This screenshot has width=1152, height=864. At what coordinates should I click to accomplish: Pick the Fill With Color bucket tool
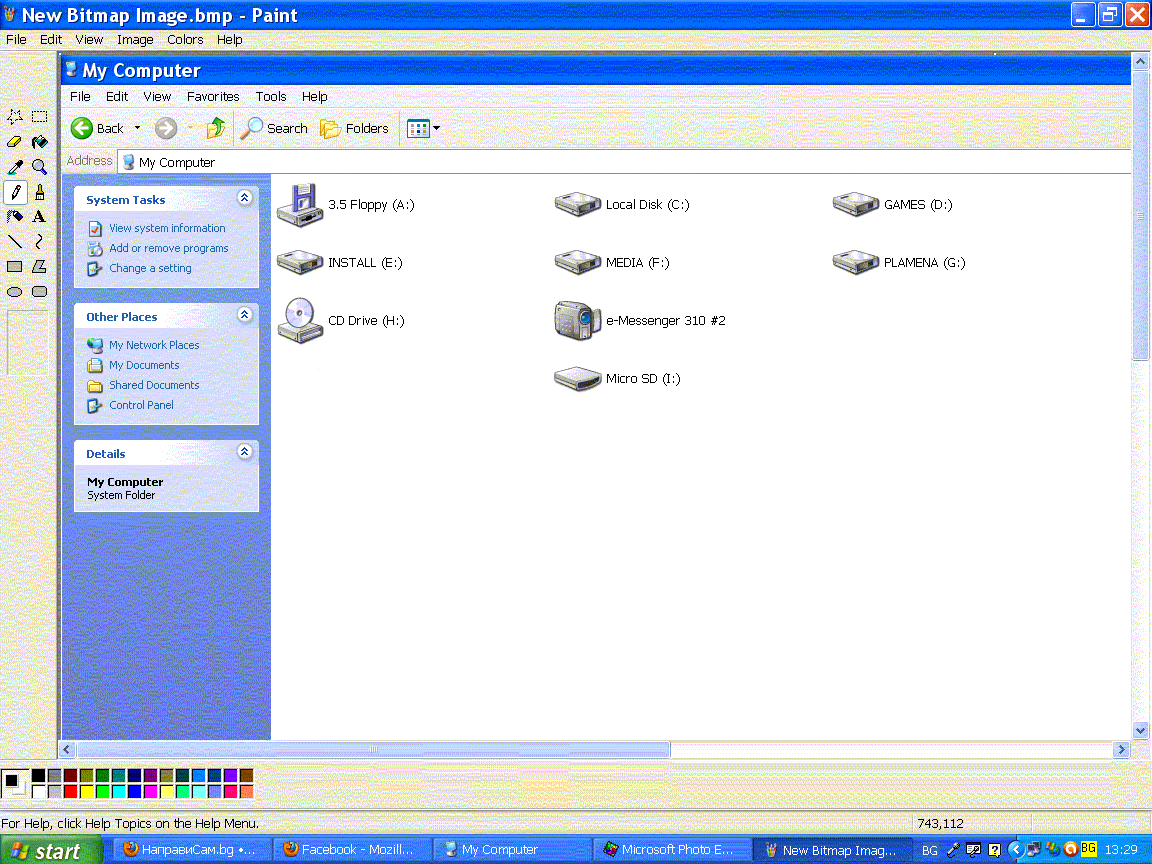coord(39,142)
